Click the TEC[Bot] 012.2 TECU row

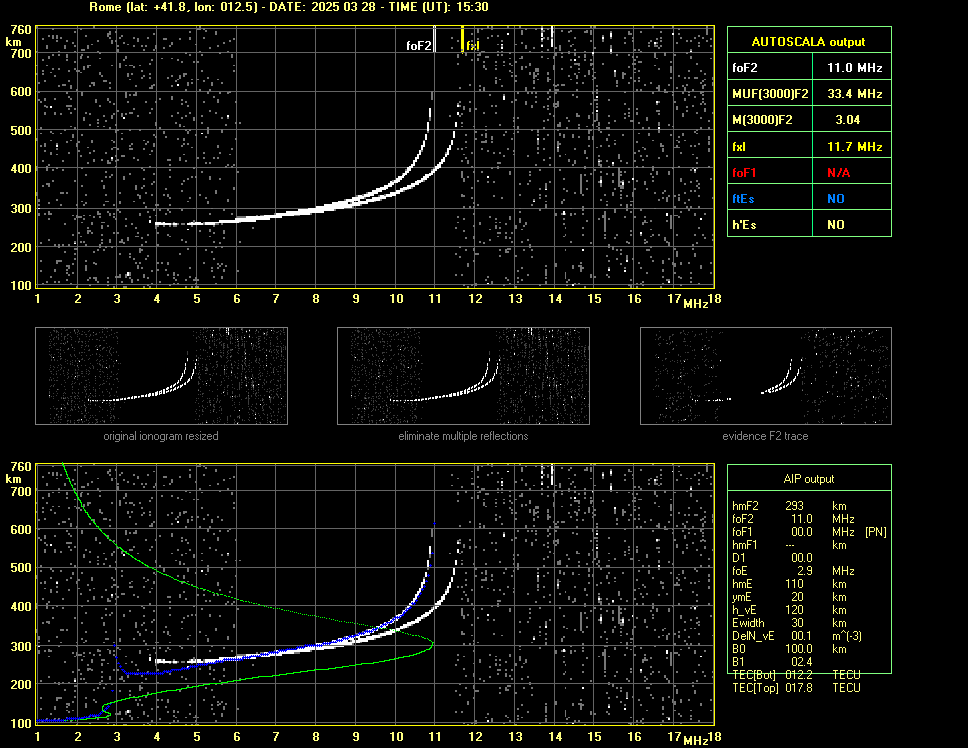[796, 675]
